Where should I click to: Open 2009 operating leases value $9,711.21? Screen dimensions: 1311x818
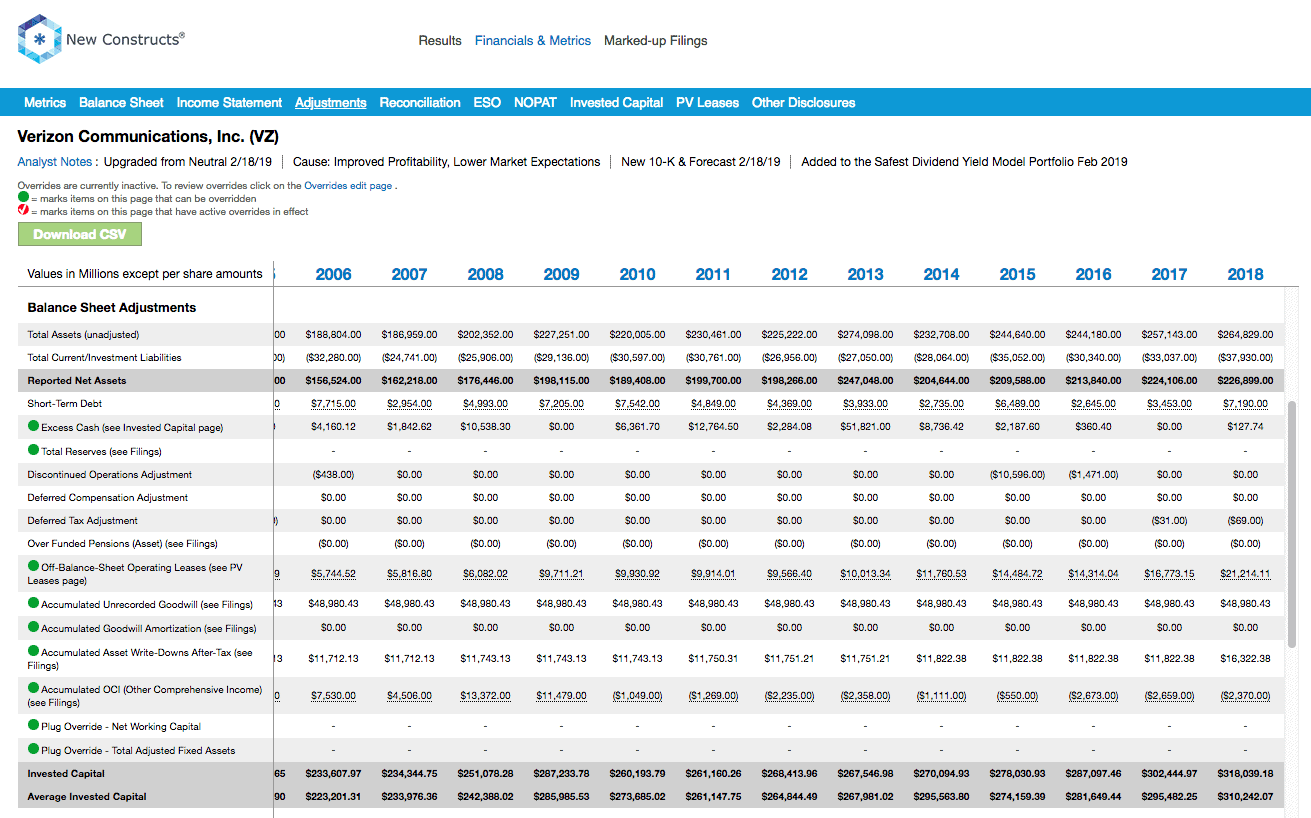coord(561,573)
